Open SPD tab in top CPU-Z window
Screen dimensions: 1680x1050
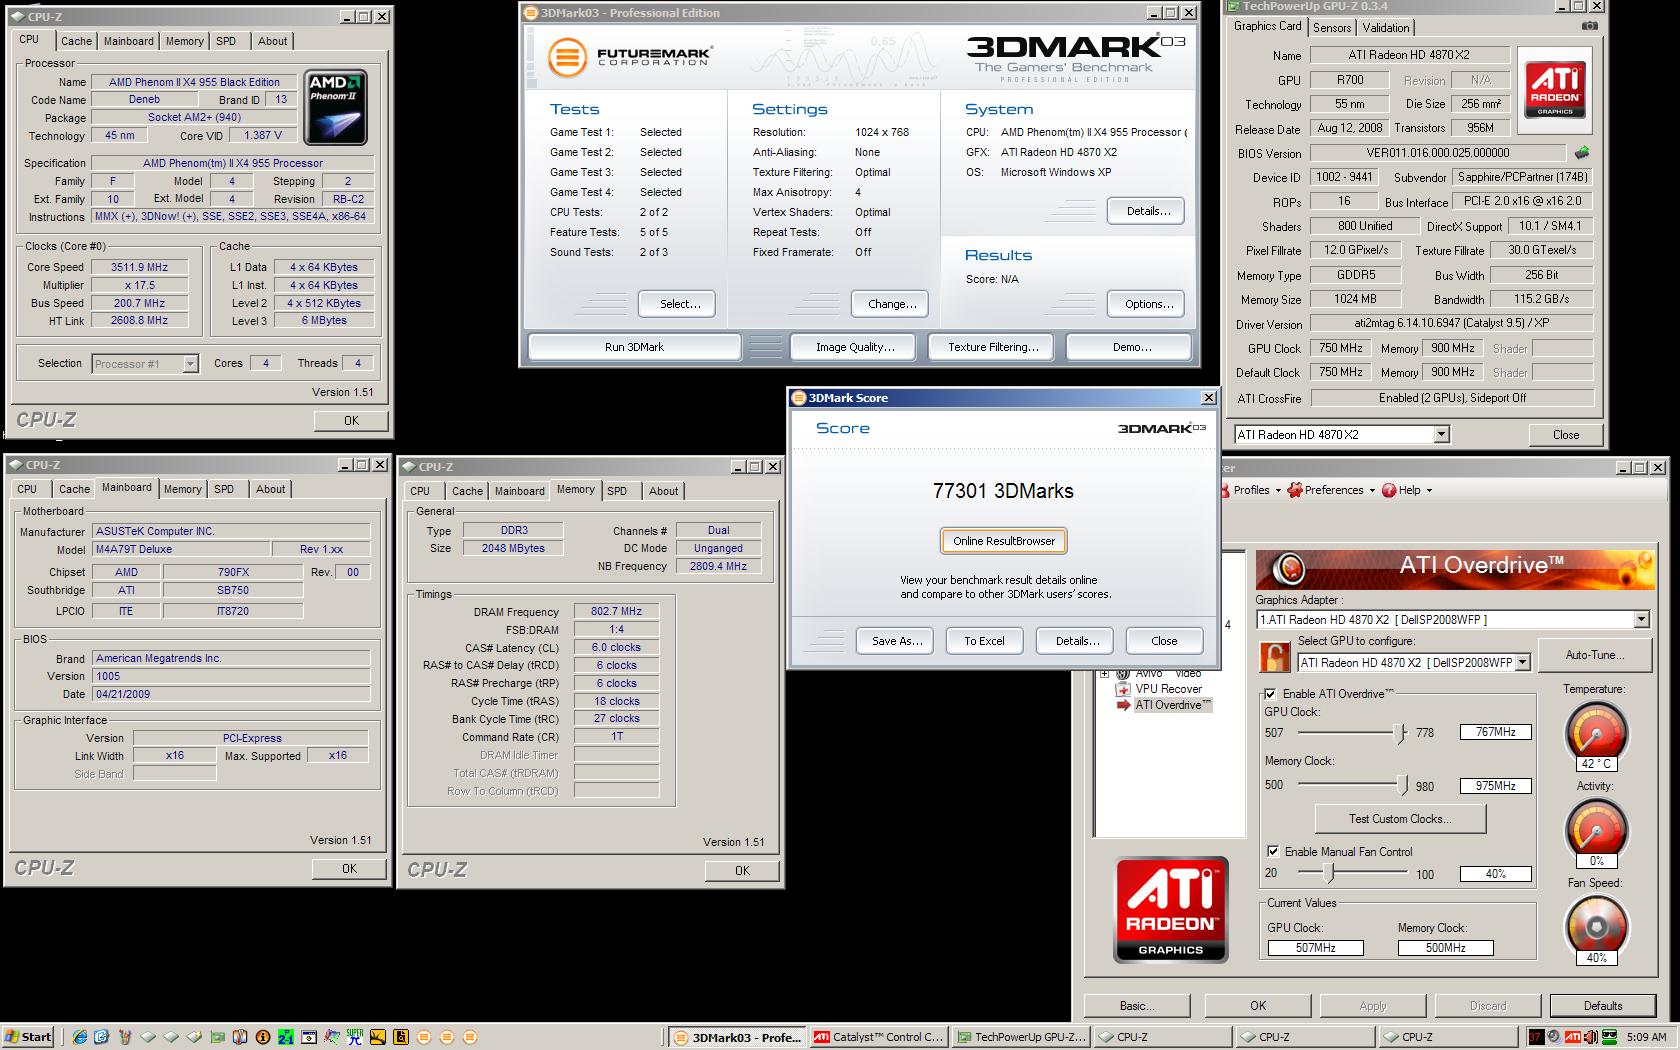tap(226, 41)
